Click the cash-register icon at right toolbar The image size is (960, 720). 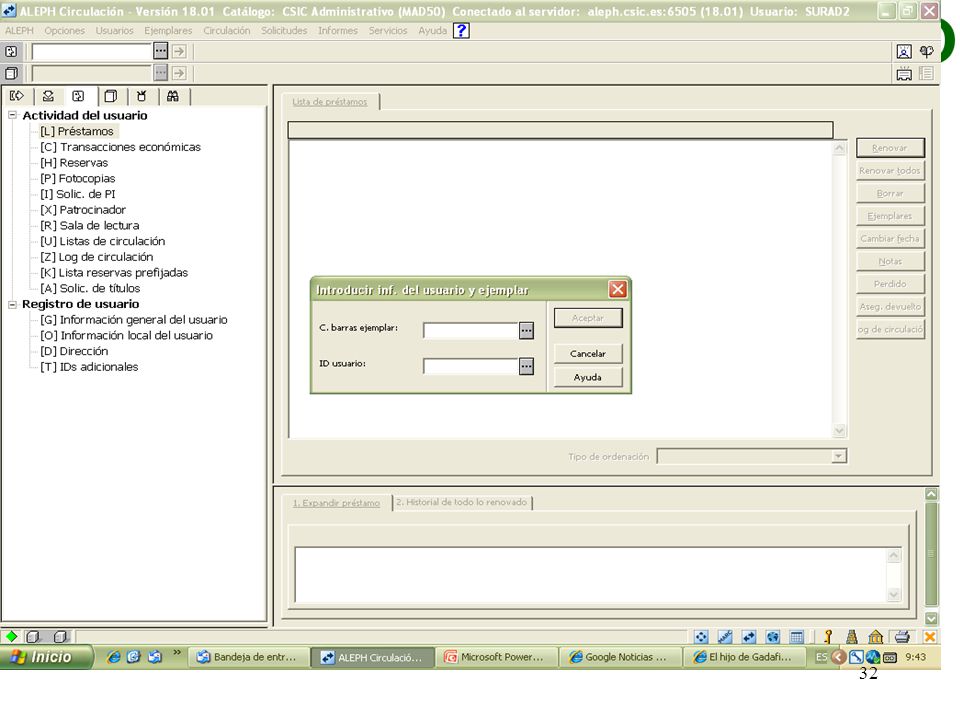coord(904,74)
